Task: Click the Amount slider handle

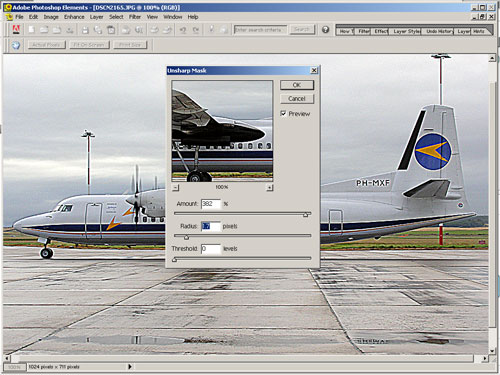Action: point(305,215)
